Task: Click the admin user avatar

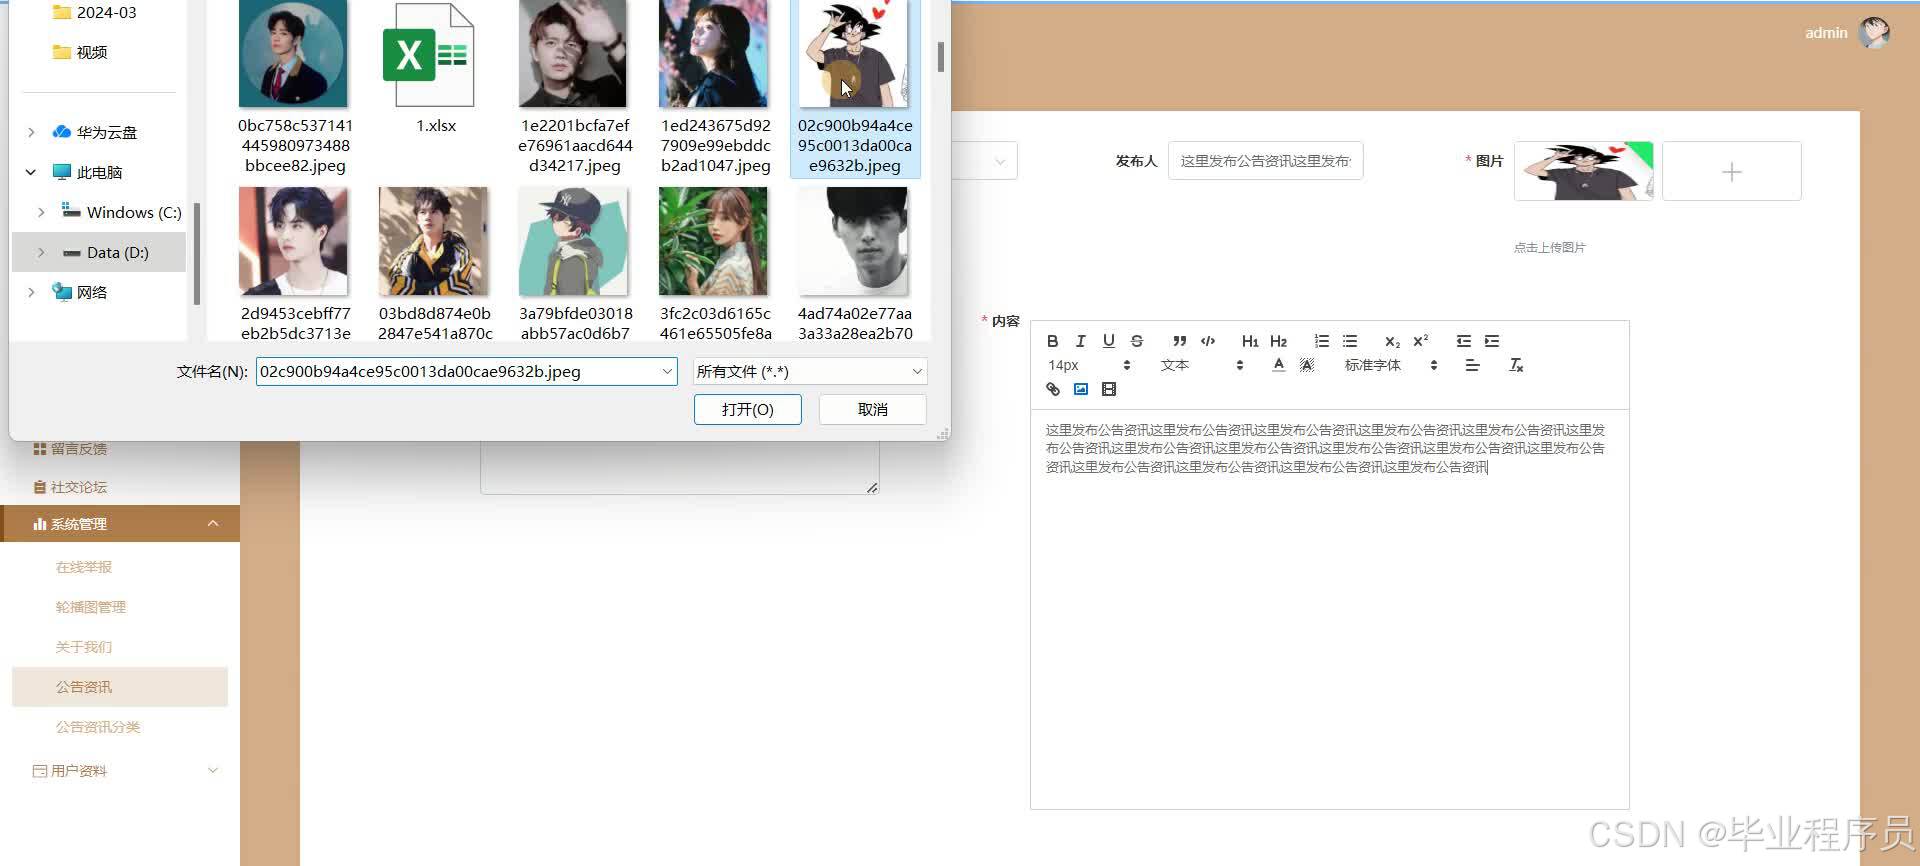Action: 1874,33
